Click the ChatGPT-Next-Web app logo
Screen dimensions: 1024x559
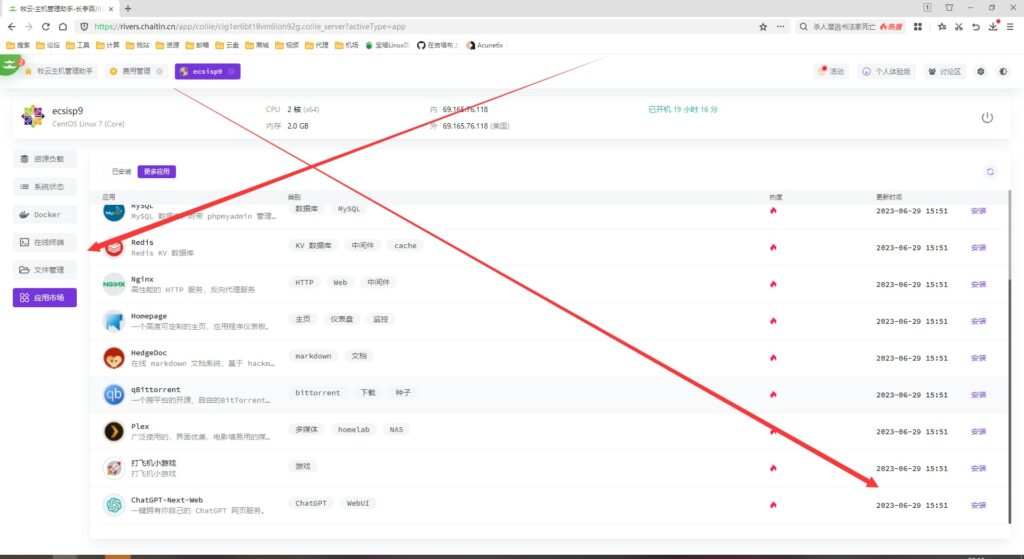click(x=114, y=505)
